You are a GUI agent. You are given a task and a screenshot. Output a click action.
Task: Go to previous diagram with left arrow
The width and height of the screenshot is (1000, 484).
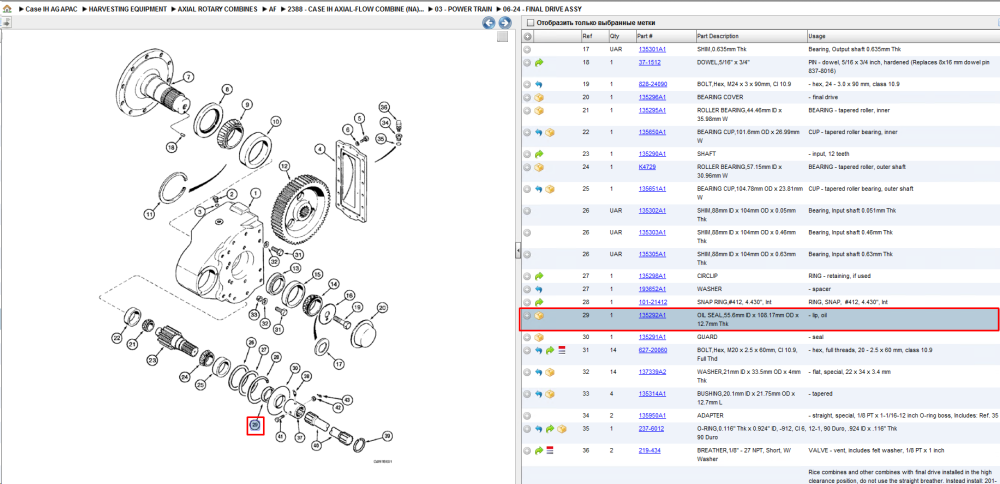click(x=489, y=23)
